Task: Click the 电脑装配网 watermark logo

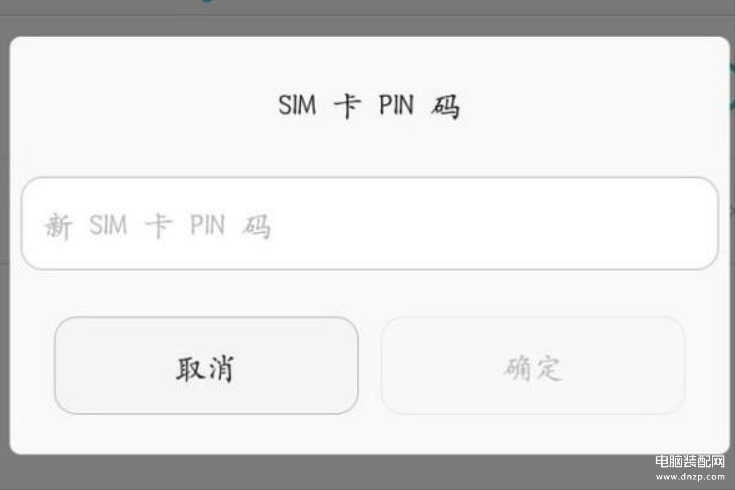Action: (x=690, y=461)
